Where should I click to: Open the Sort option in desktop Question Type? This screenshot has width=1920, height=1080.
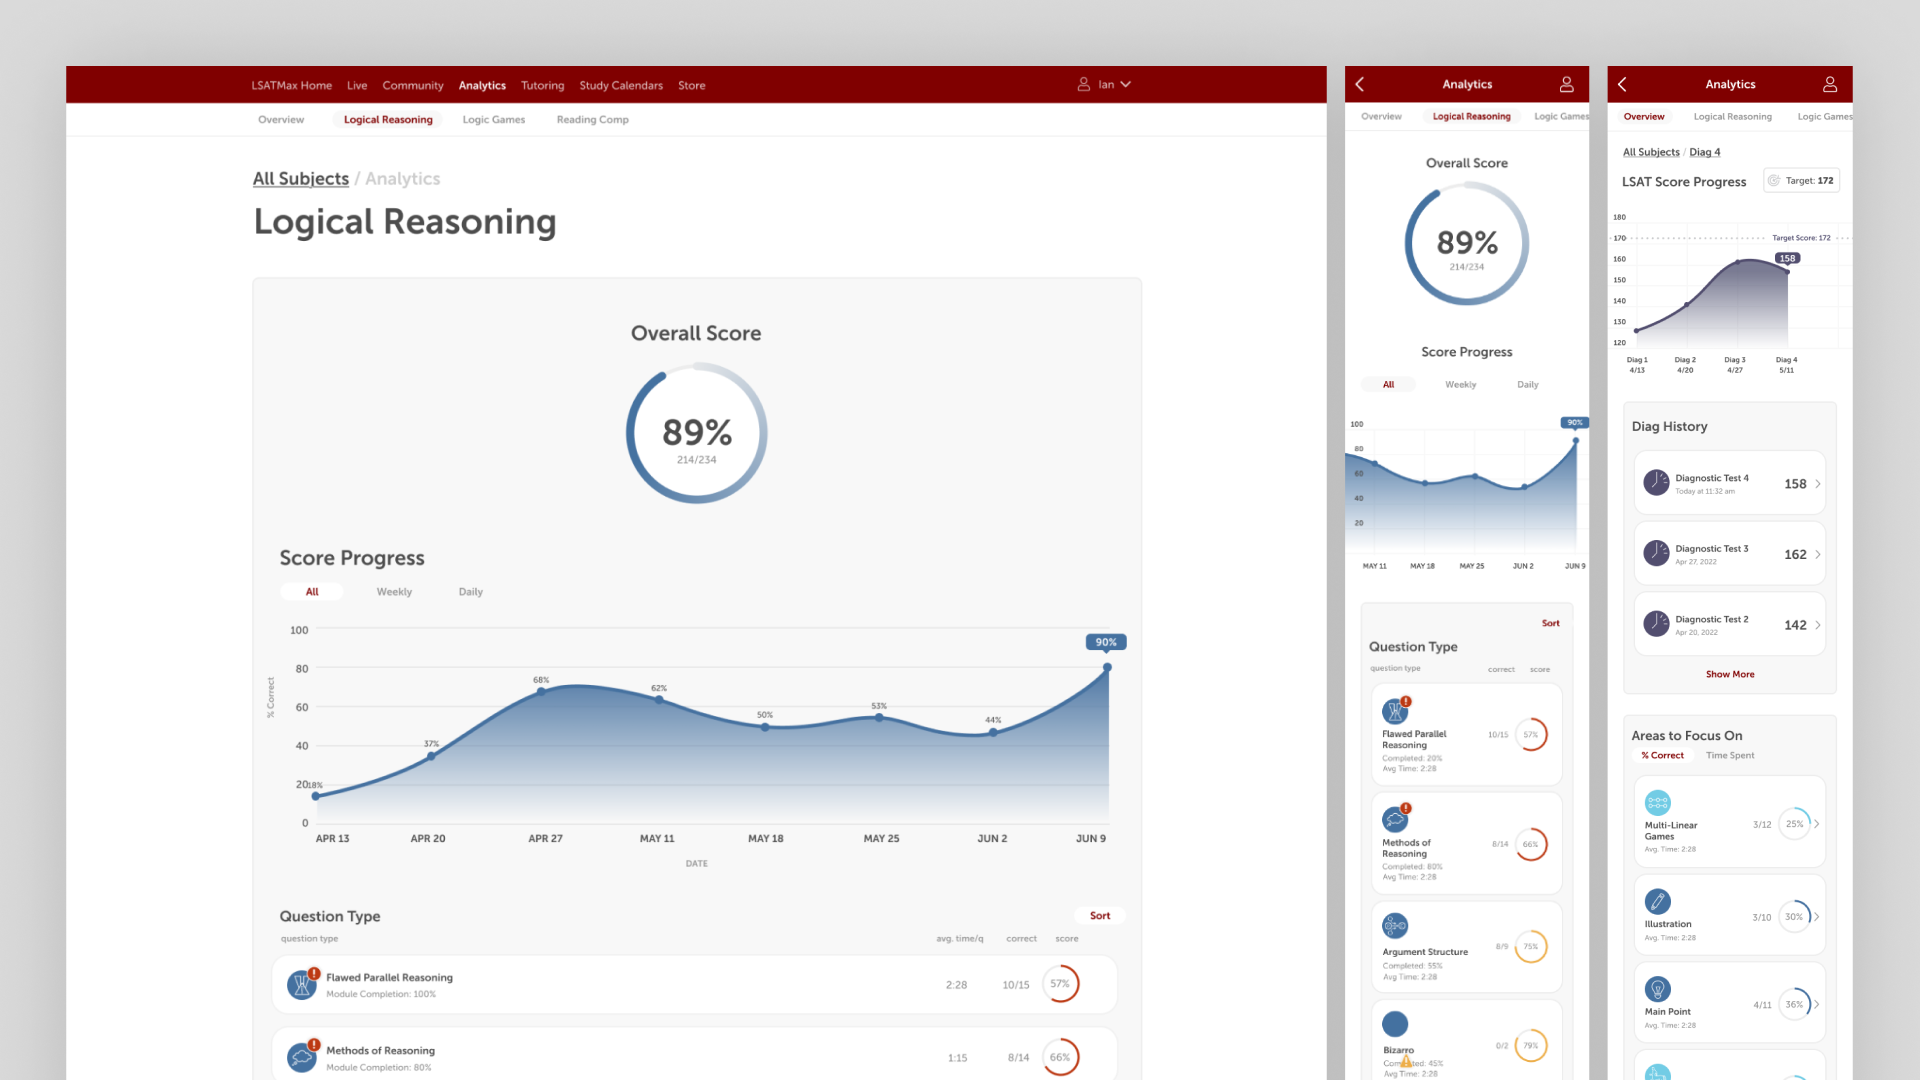1100,916
